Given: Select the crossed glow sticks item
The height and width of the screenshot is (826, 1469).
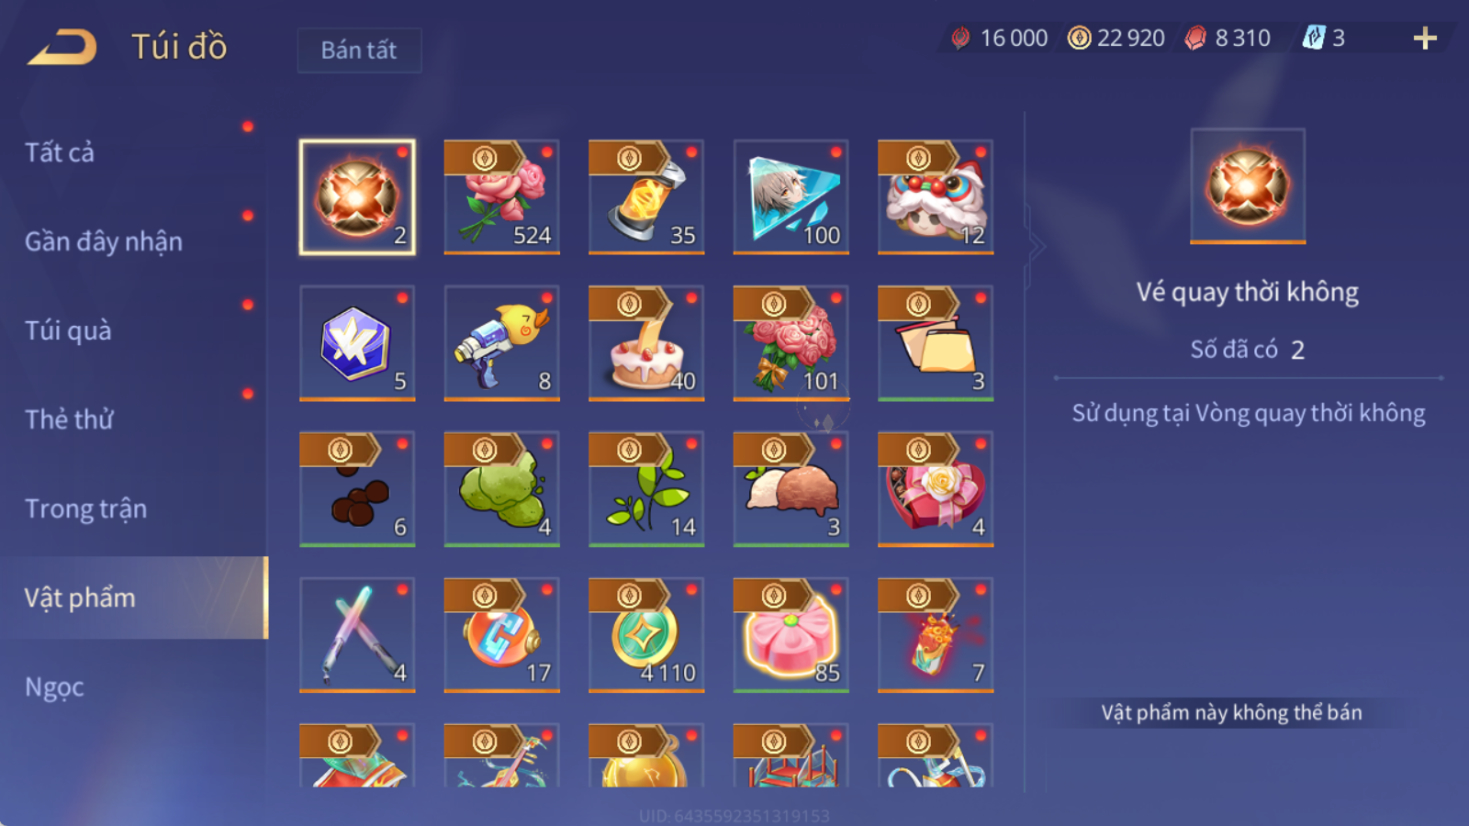Looking at the screenshot, I should click(357, 635).
